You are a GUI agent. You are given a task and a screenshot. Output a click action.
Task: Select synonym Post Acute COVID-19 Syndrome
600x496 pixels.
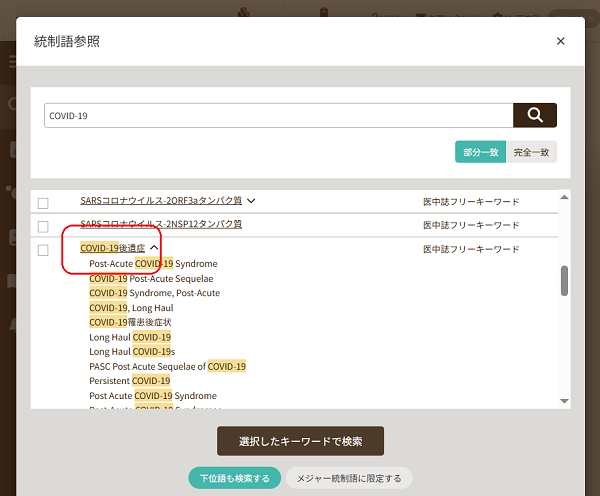(153, 396)
